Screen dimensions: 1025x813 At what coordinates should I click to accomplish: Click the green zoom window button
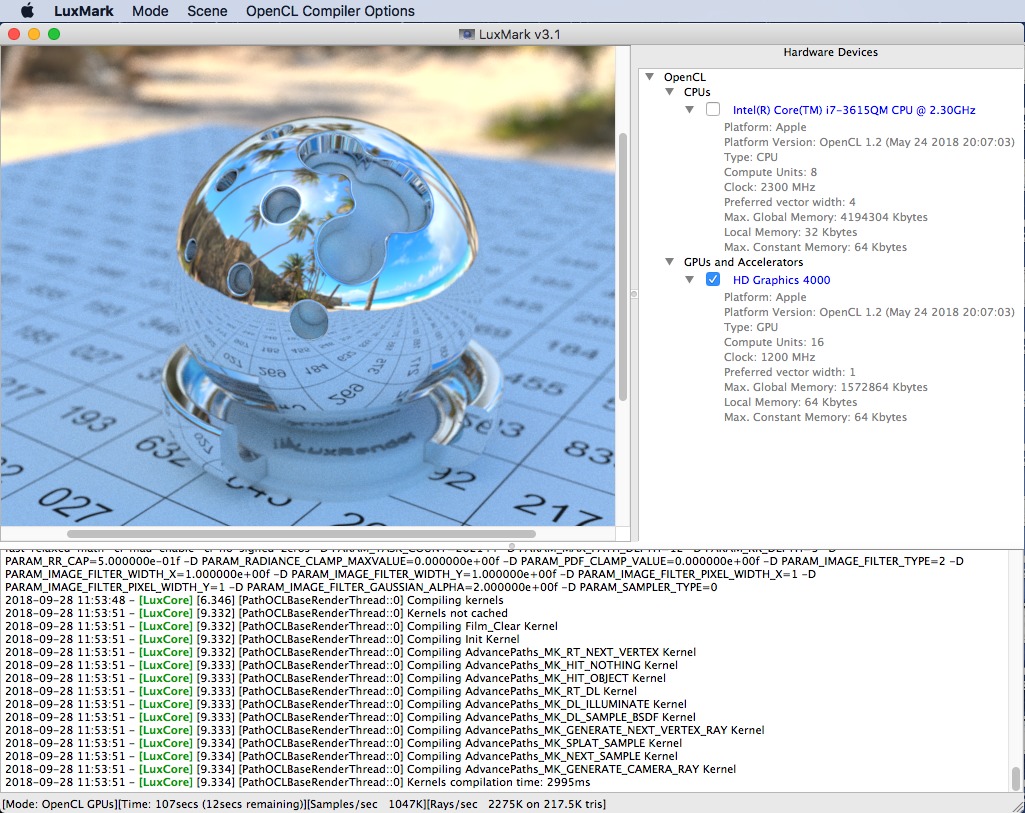[x=54, y=34]
